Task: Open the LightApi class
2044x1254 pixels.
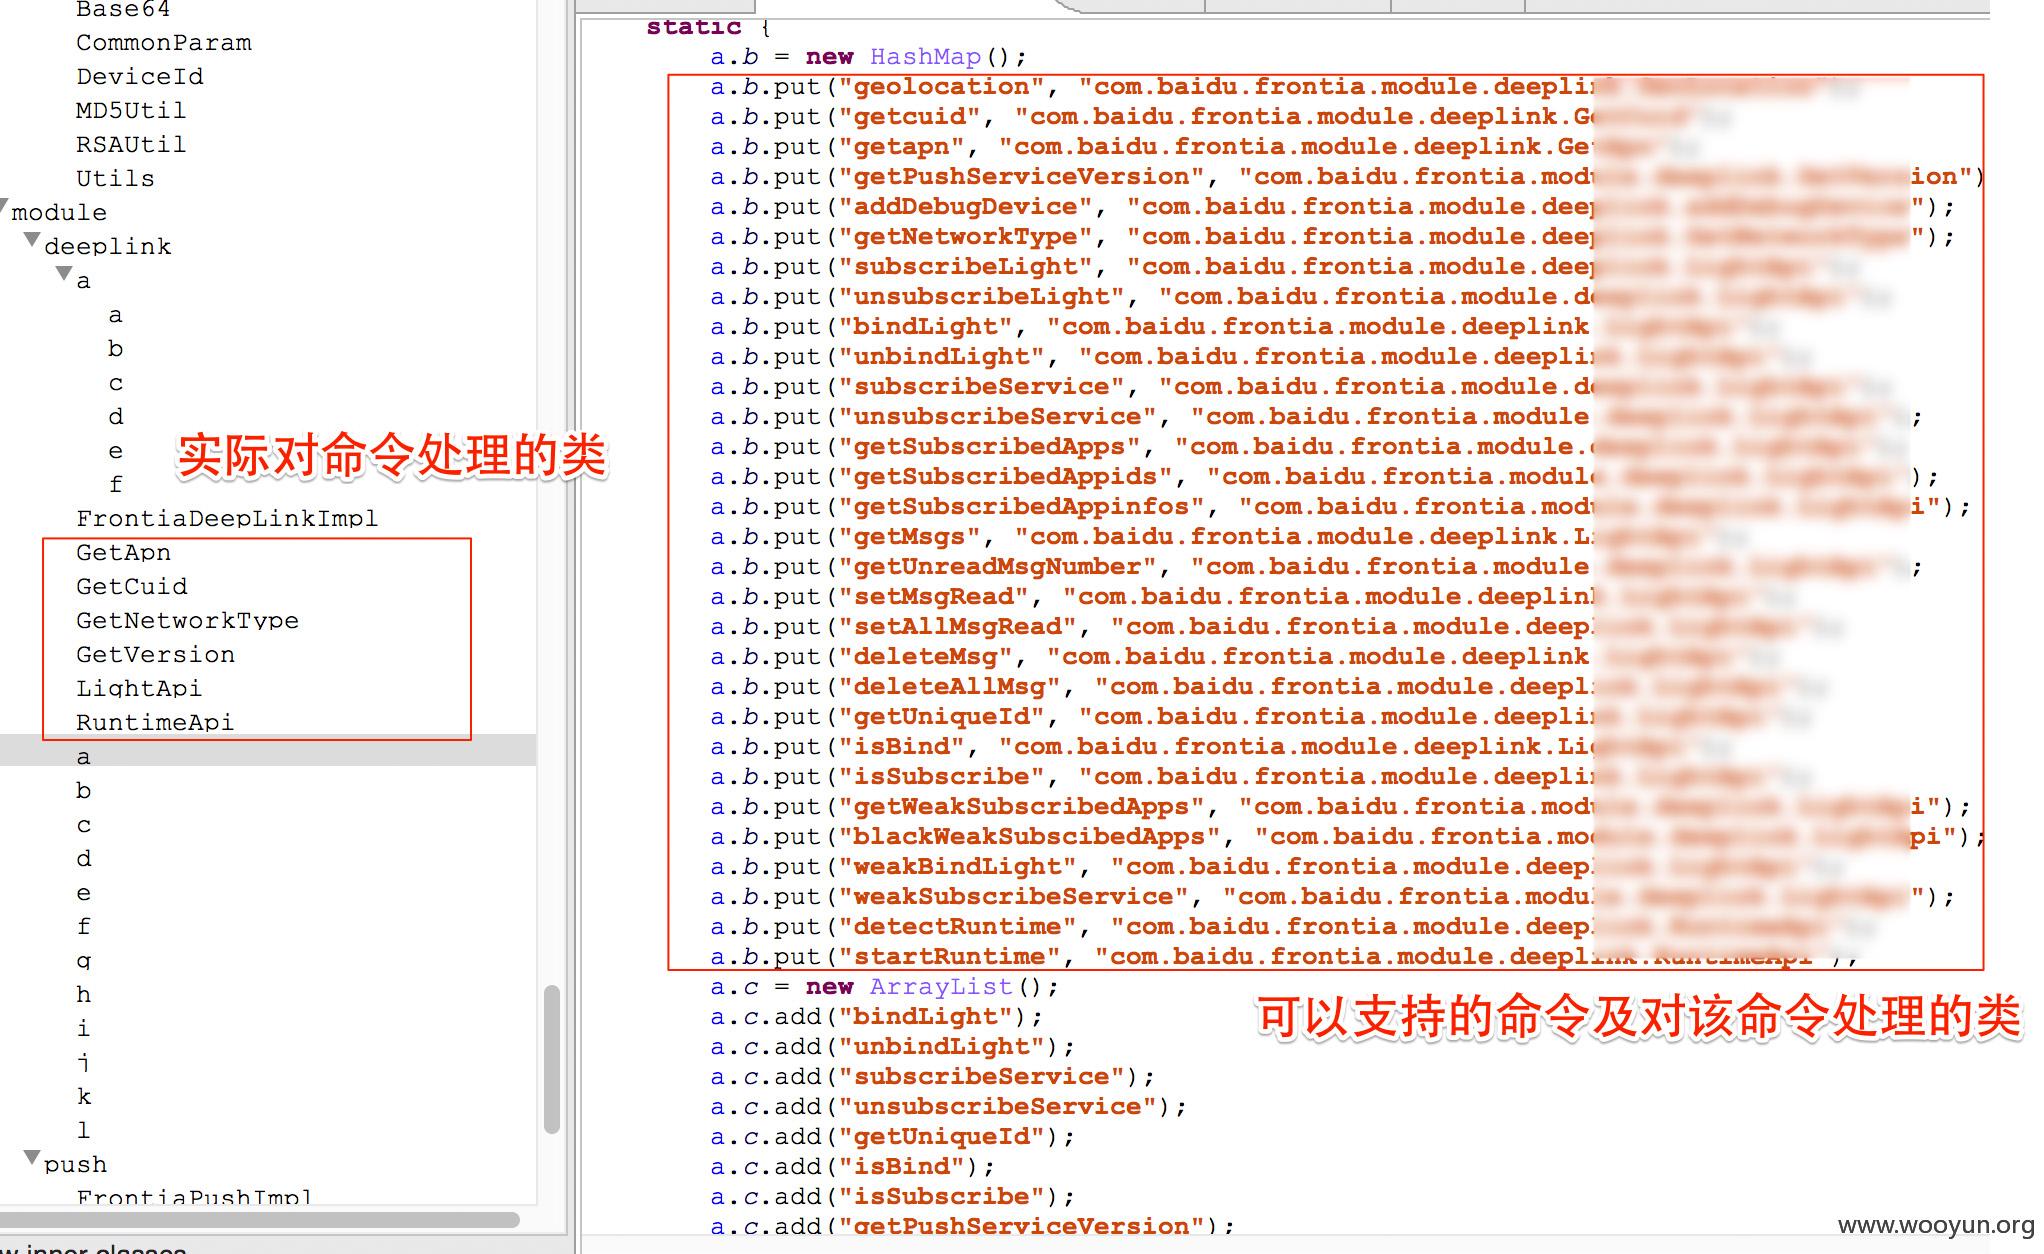Action: pos(139,689)
